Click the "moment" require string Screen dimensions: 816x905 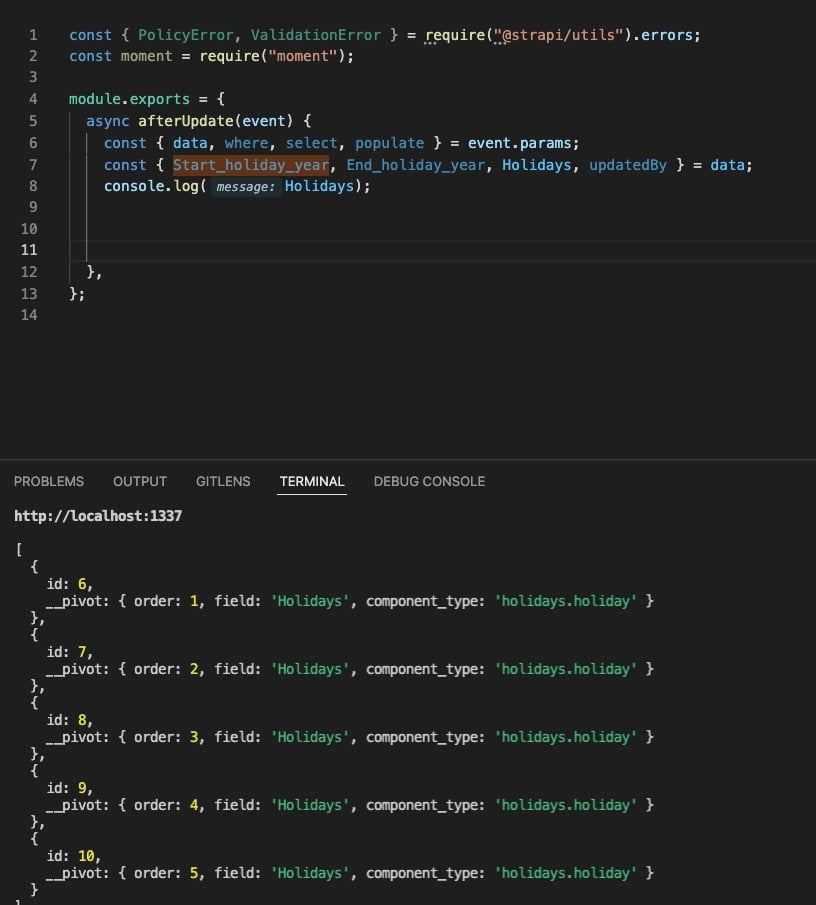[302, 56]
